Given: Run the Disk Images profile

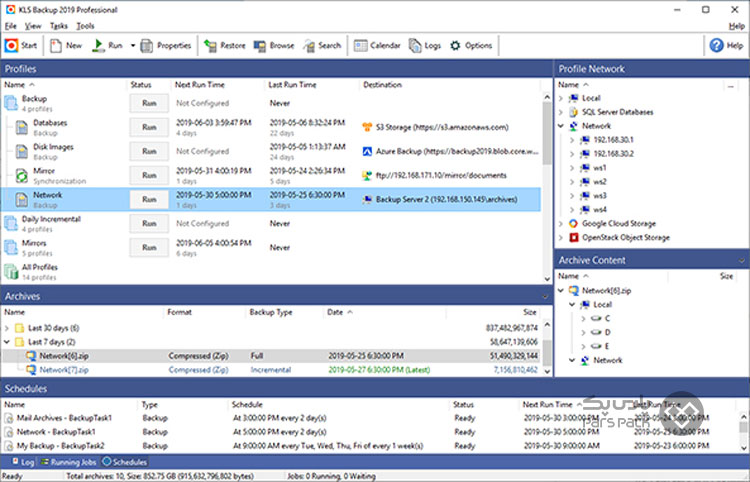Looking at the screenshot, I should click(149, 151).
